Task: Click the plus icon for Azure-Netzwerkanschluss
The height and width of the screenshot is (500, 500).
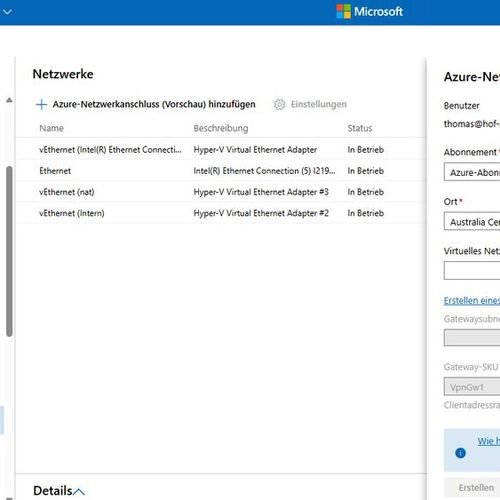Action: tap(41, 105)
